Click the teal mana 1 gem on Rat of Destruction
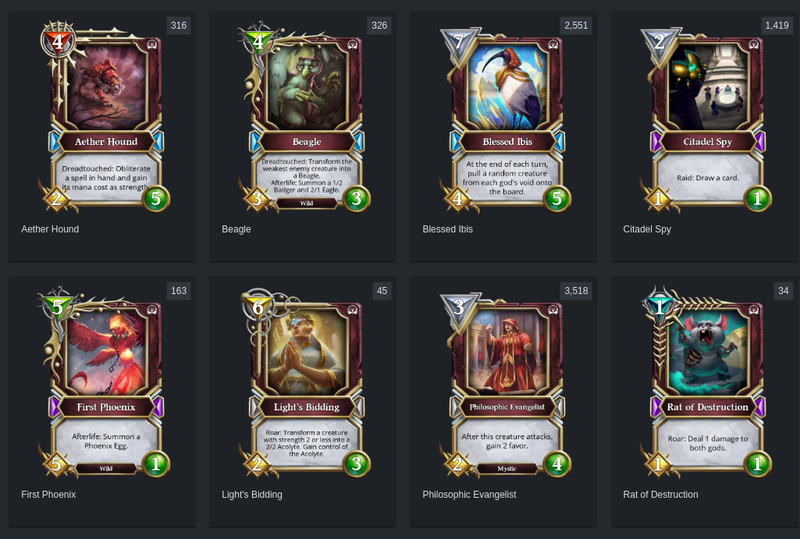Viewport: 800px width, 539px height. 659,307
